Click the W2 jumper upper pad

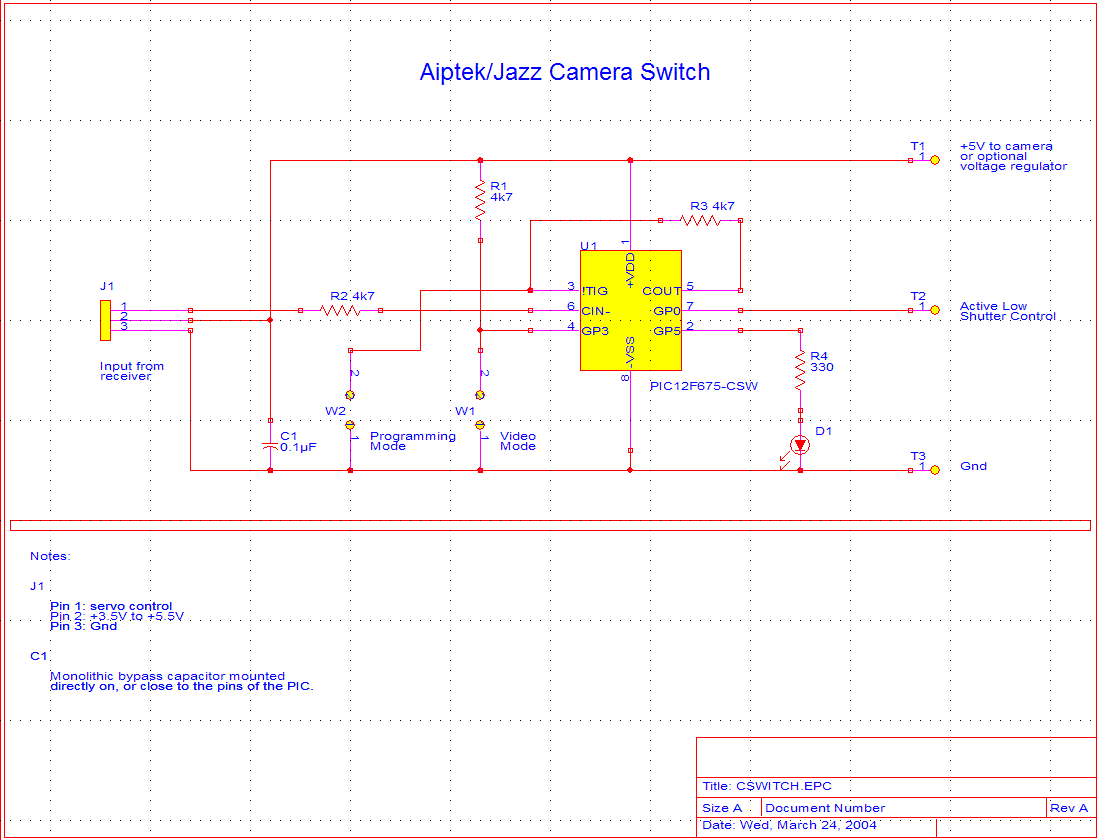[x=350, y=395]
